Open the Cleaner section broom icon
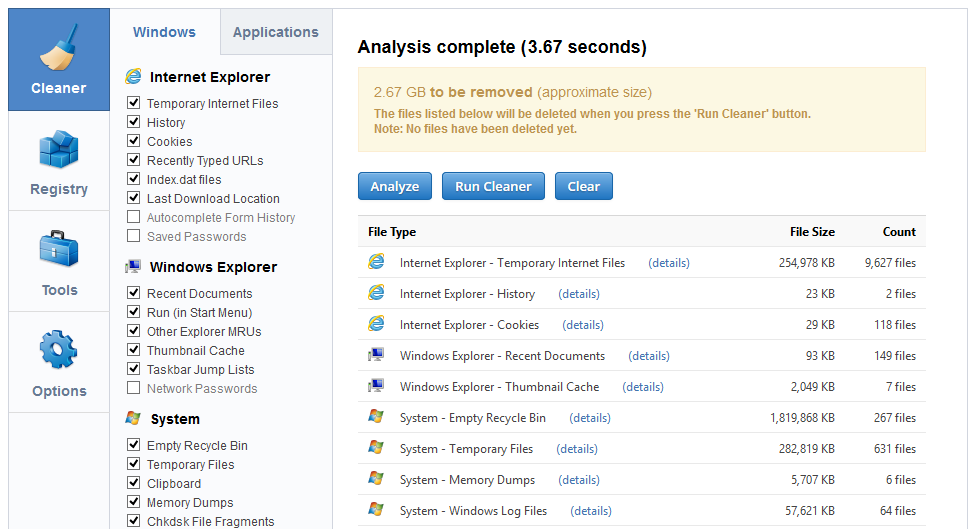 coord(59,47)
